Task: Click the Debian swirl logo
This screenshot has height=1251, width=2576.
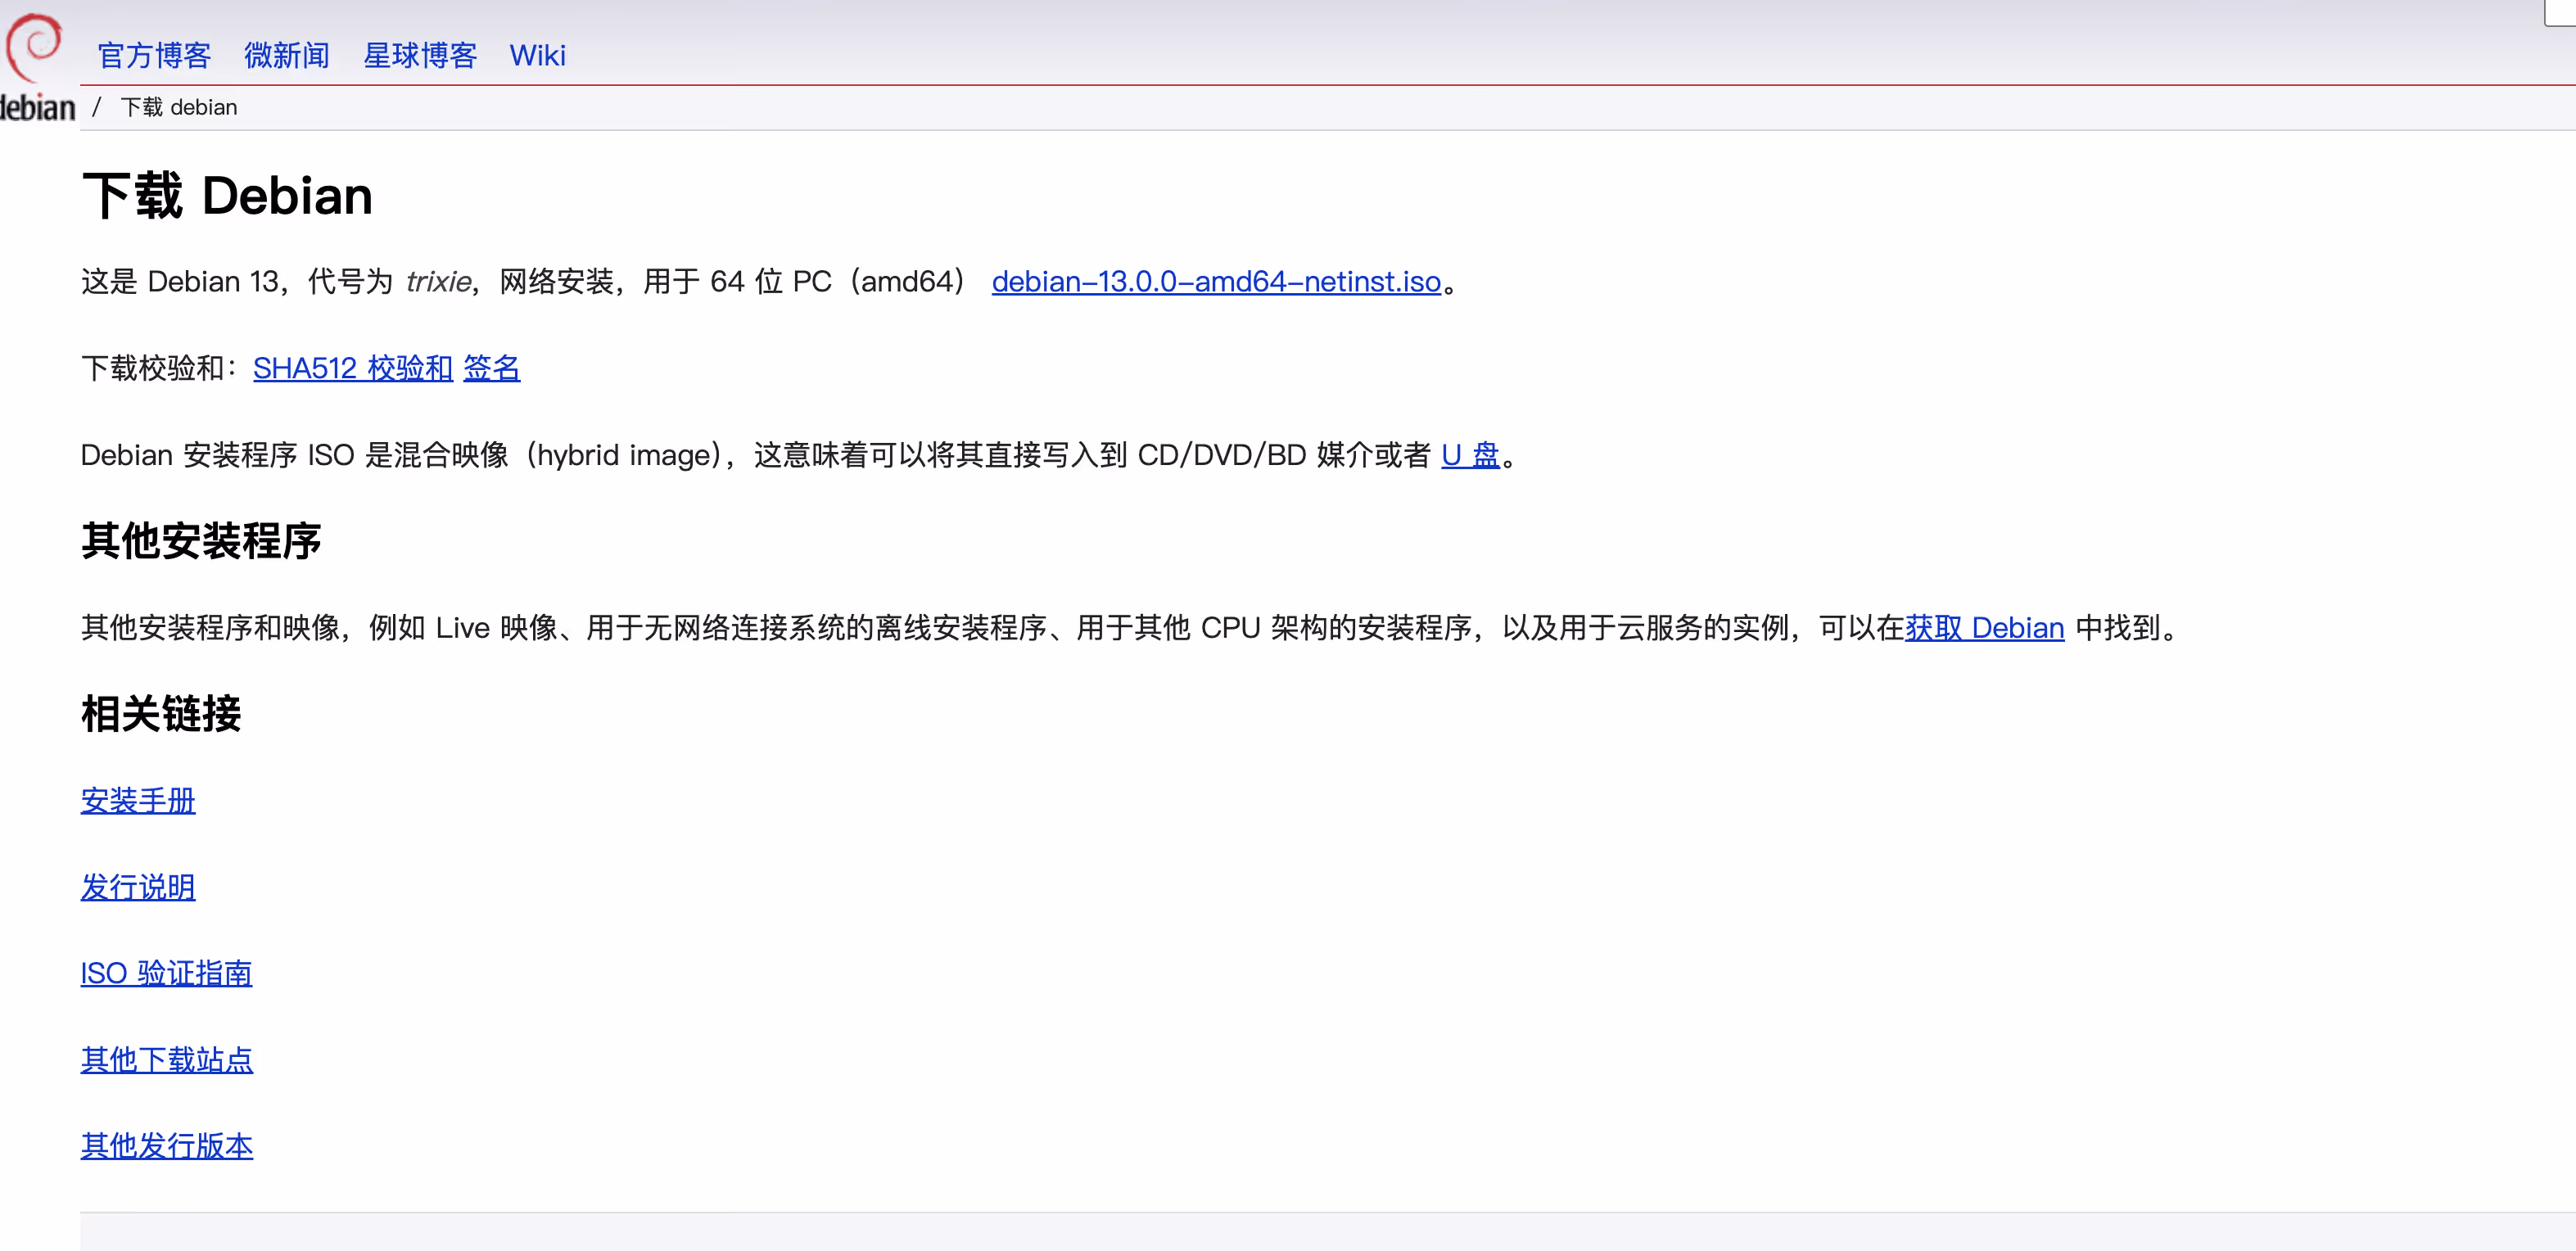Action: pyautogui.click(x=34, y=47)
